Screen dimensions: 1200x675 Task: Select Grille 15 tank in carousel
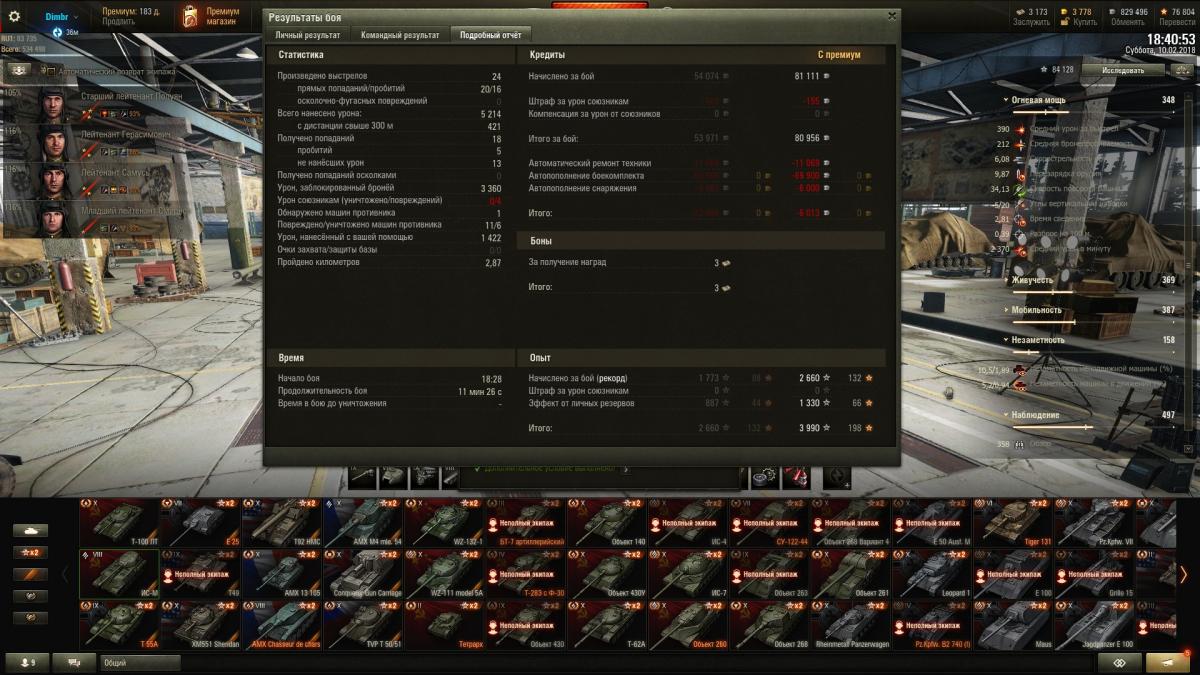pyautogui.click(x=1093, y=573)
